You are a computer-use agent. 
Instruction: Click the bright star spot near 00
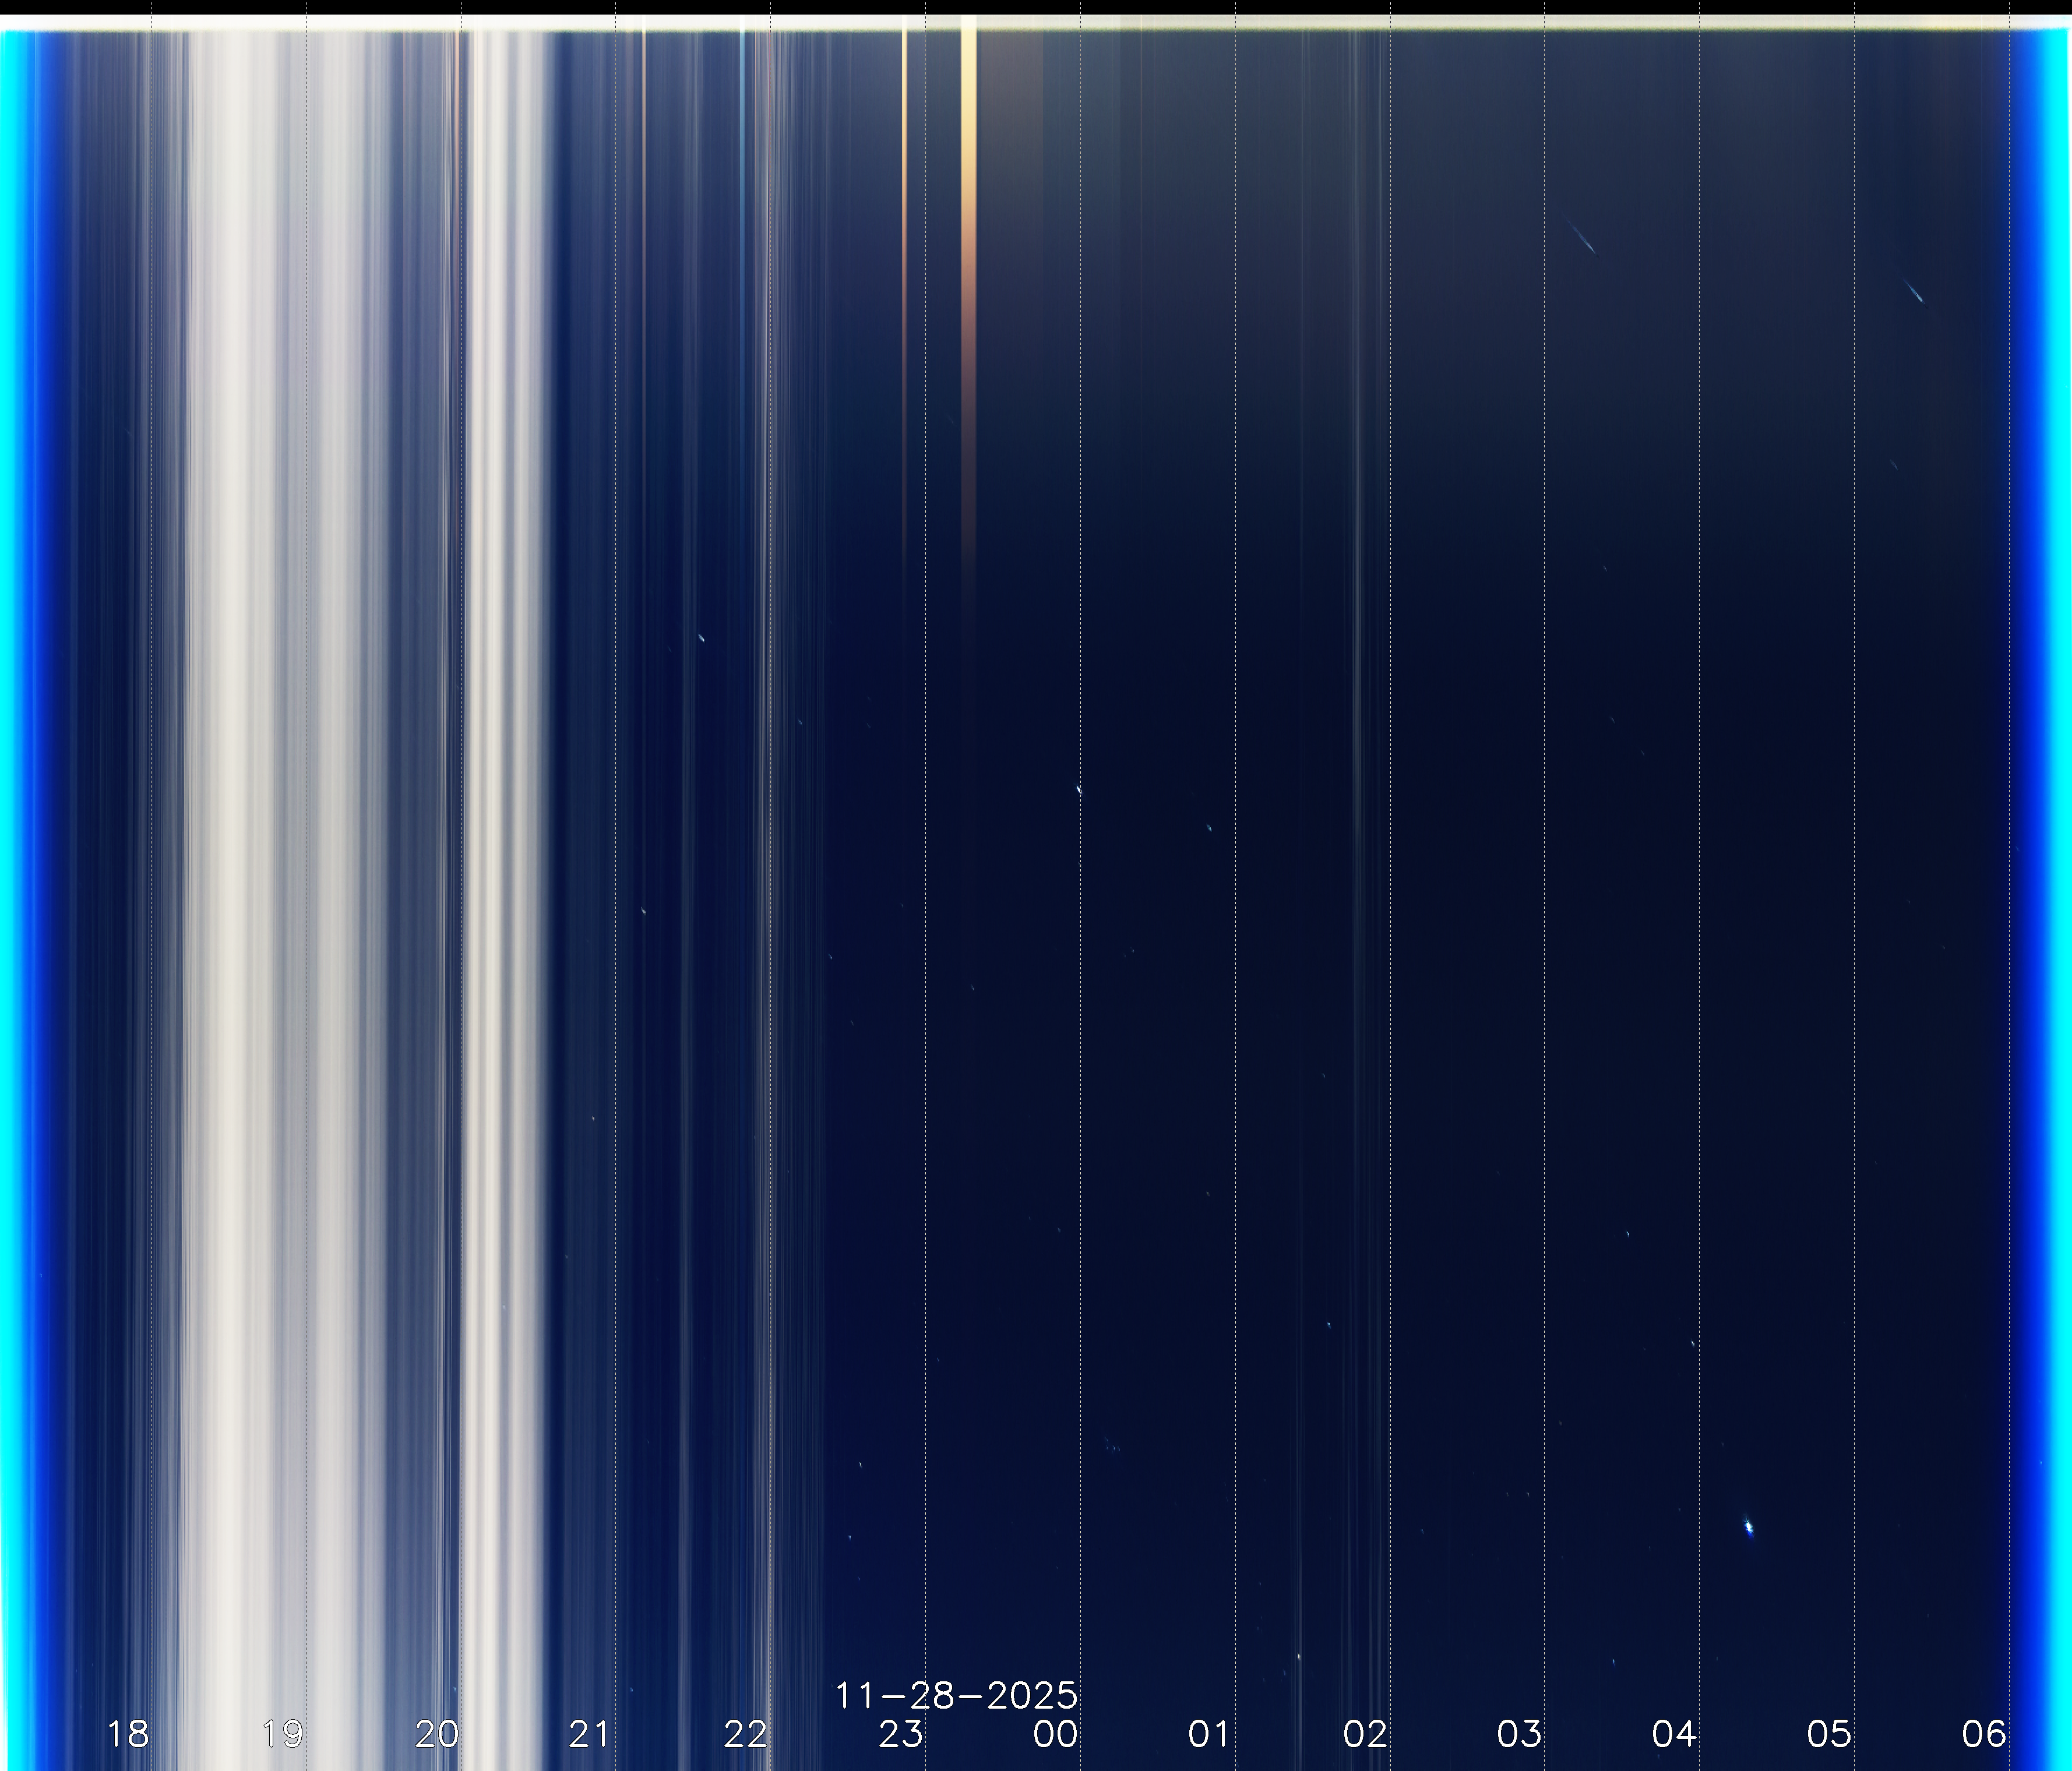(x=1078, y=790)
